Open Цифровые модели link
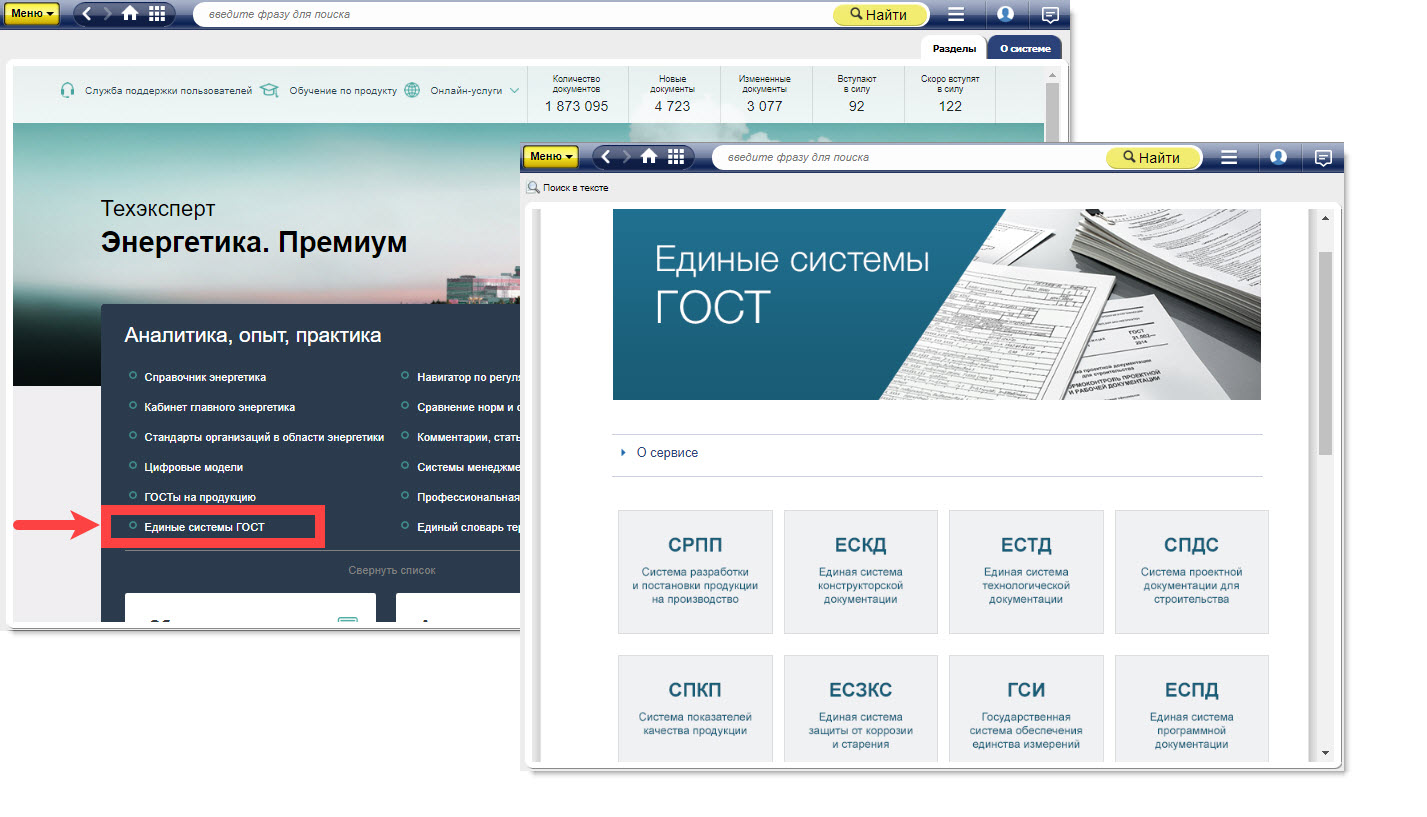 click(193, 467)
